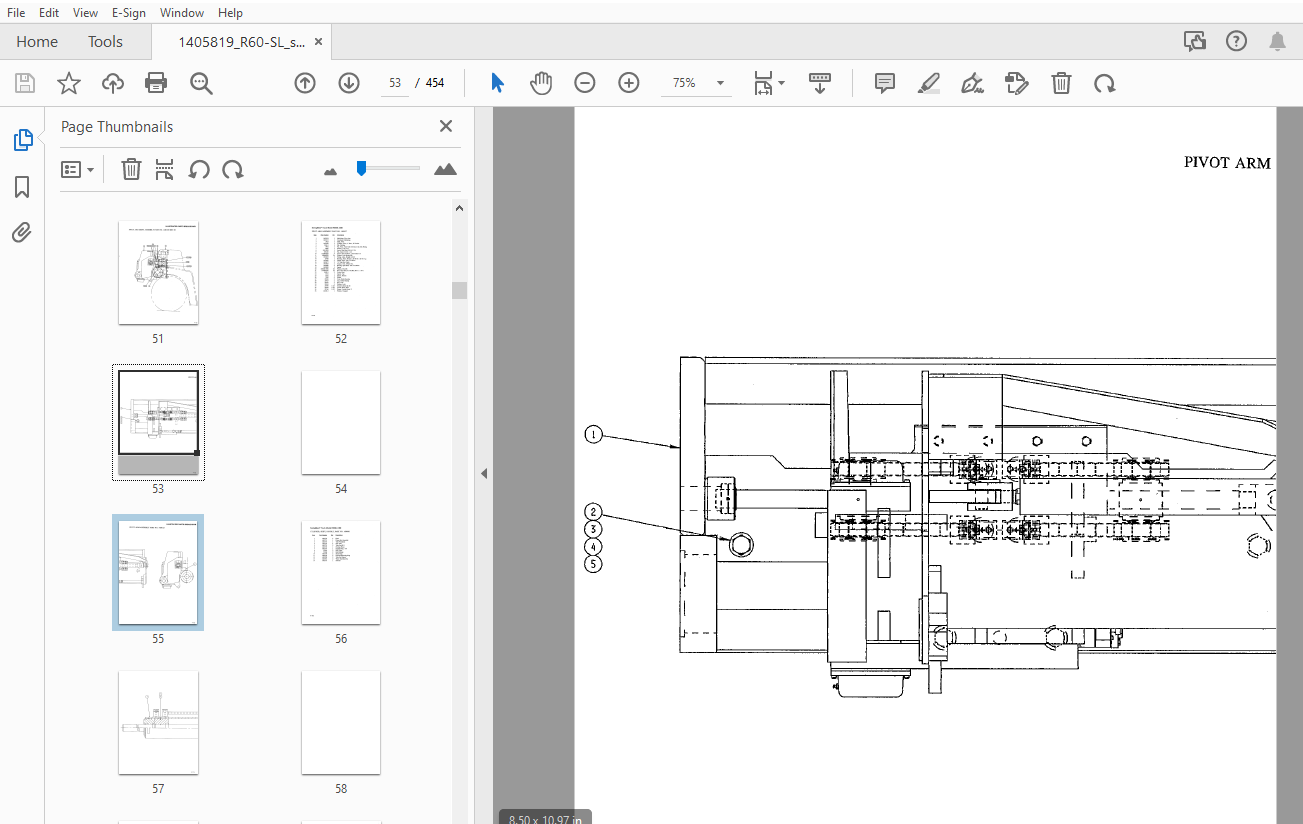Open the E-Sign menu
Viewport: 1303px width, 824px height.
coord(129,13)
